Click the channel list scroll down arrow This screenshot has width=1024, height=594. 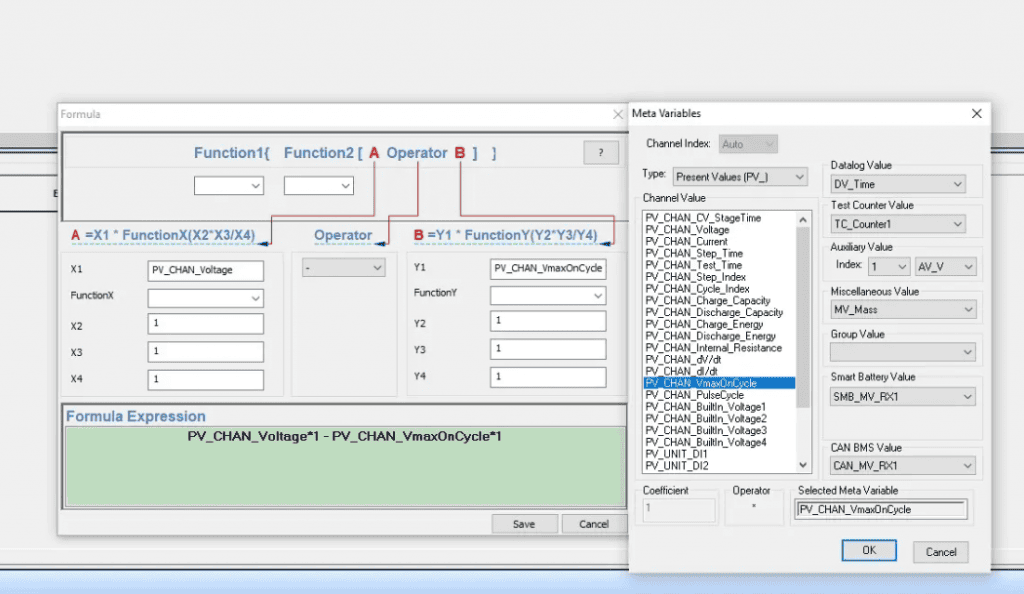click(x=803, y=465)
